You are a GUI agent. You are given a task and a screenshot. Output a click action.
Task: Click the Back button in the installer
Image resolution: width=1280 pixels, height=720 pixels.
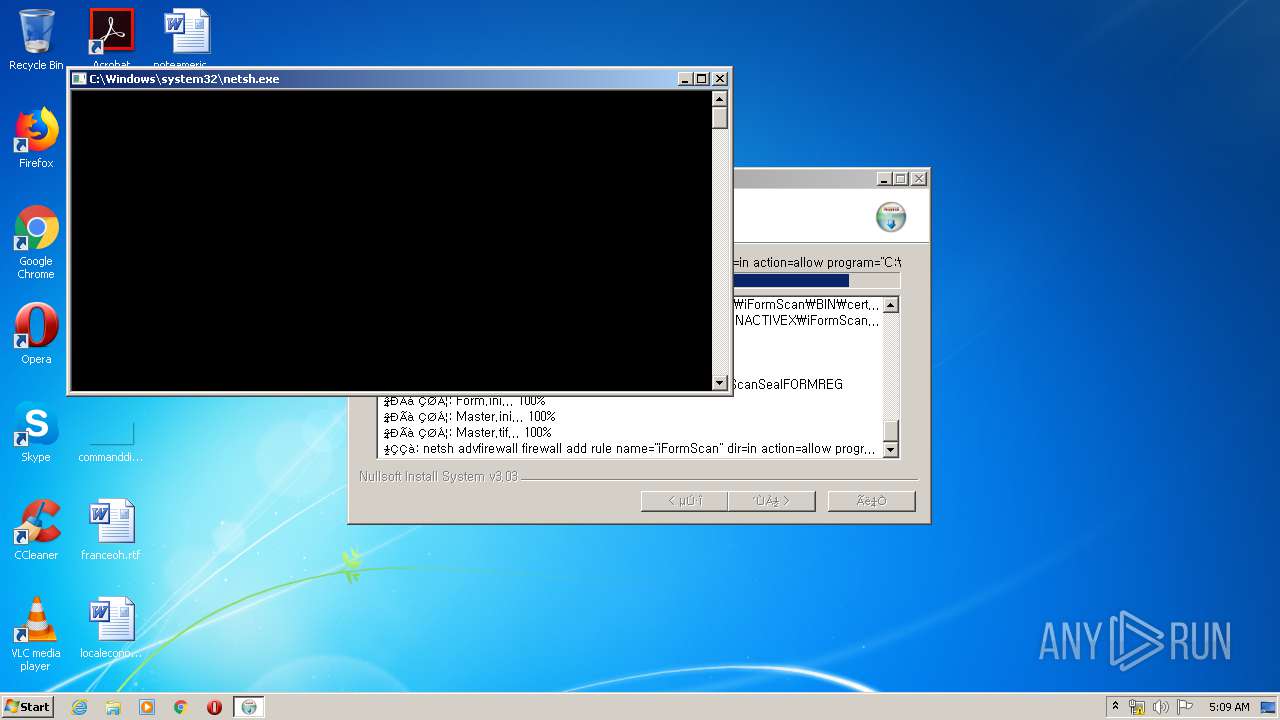pos(685,501)
